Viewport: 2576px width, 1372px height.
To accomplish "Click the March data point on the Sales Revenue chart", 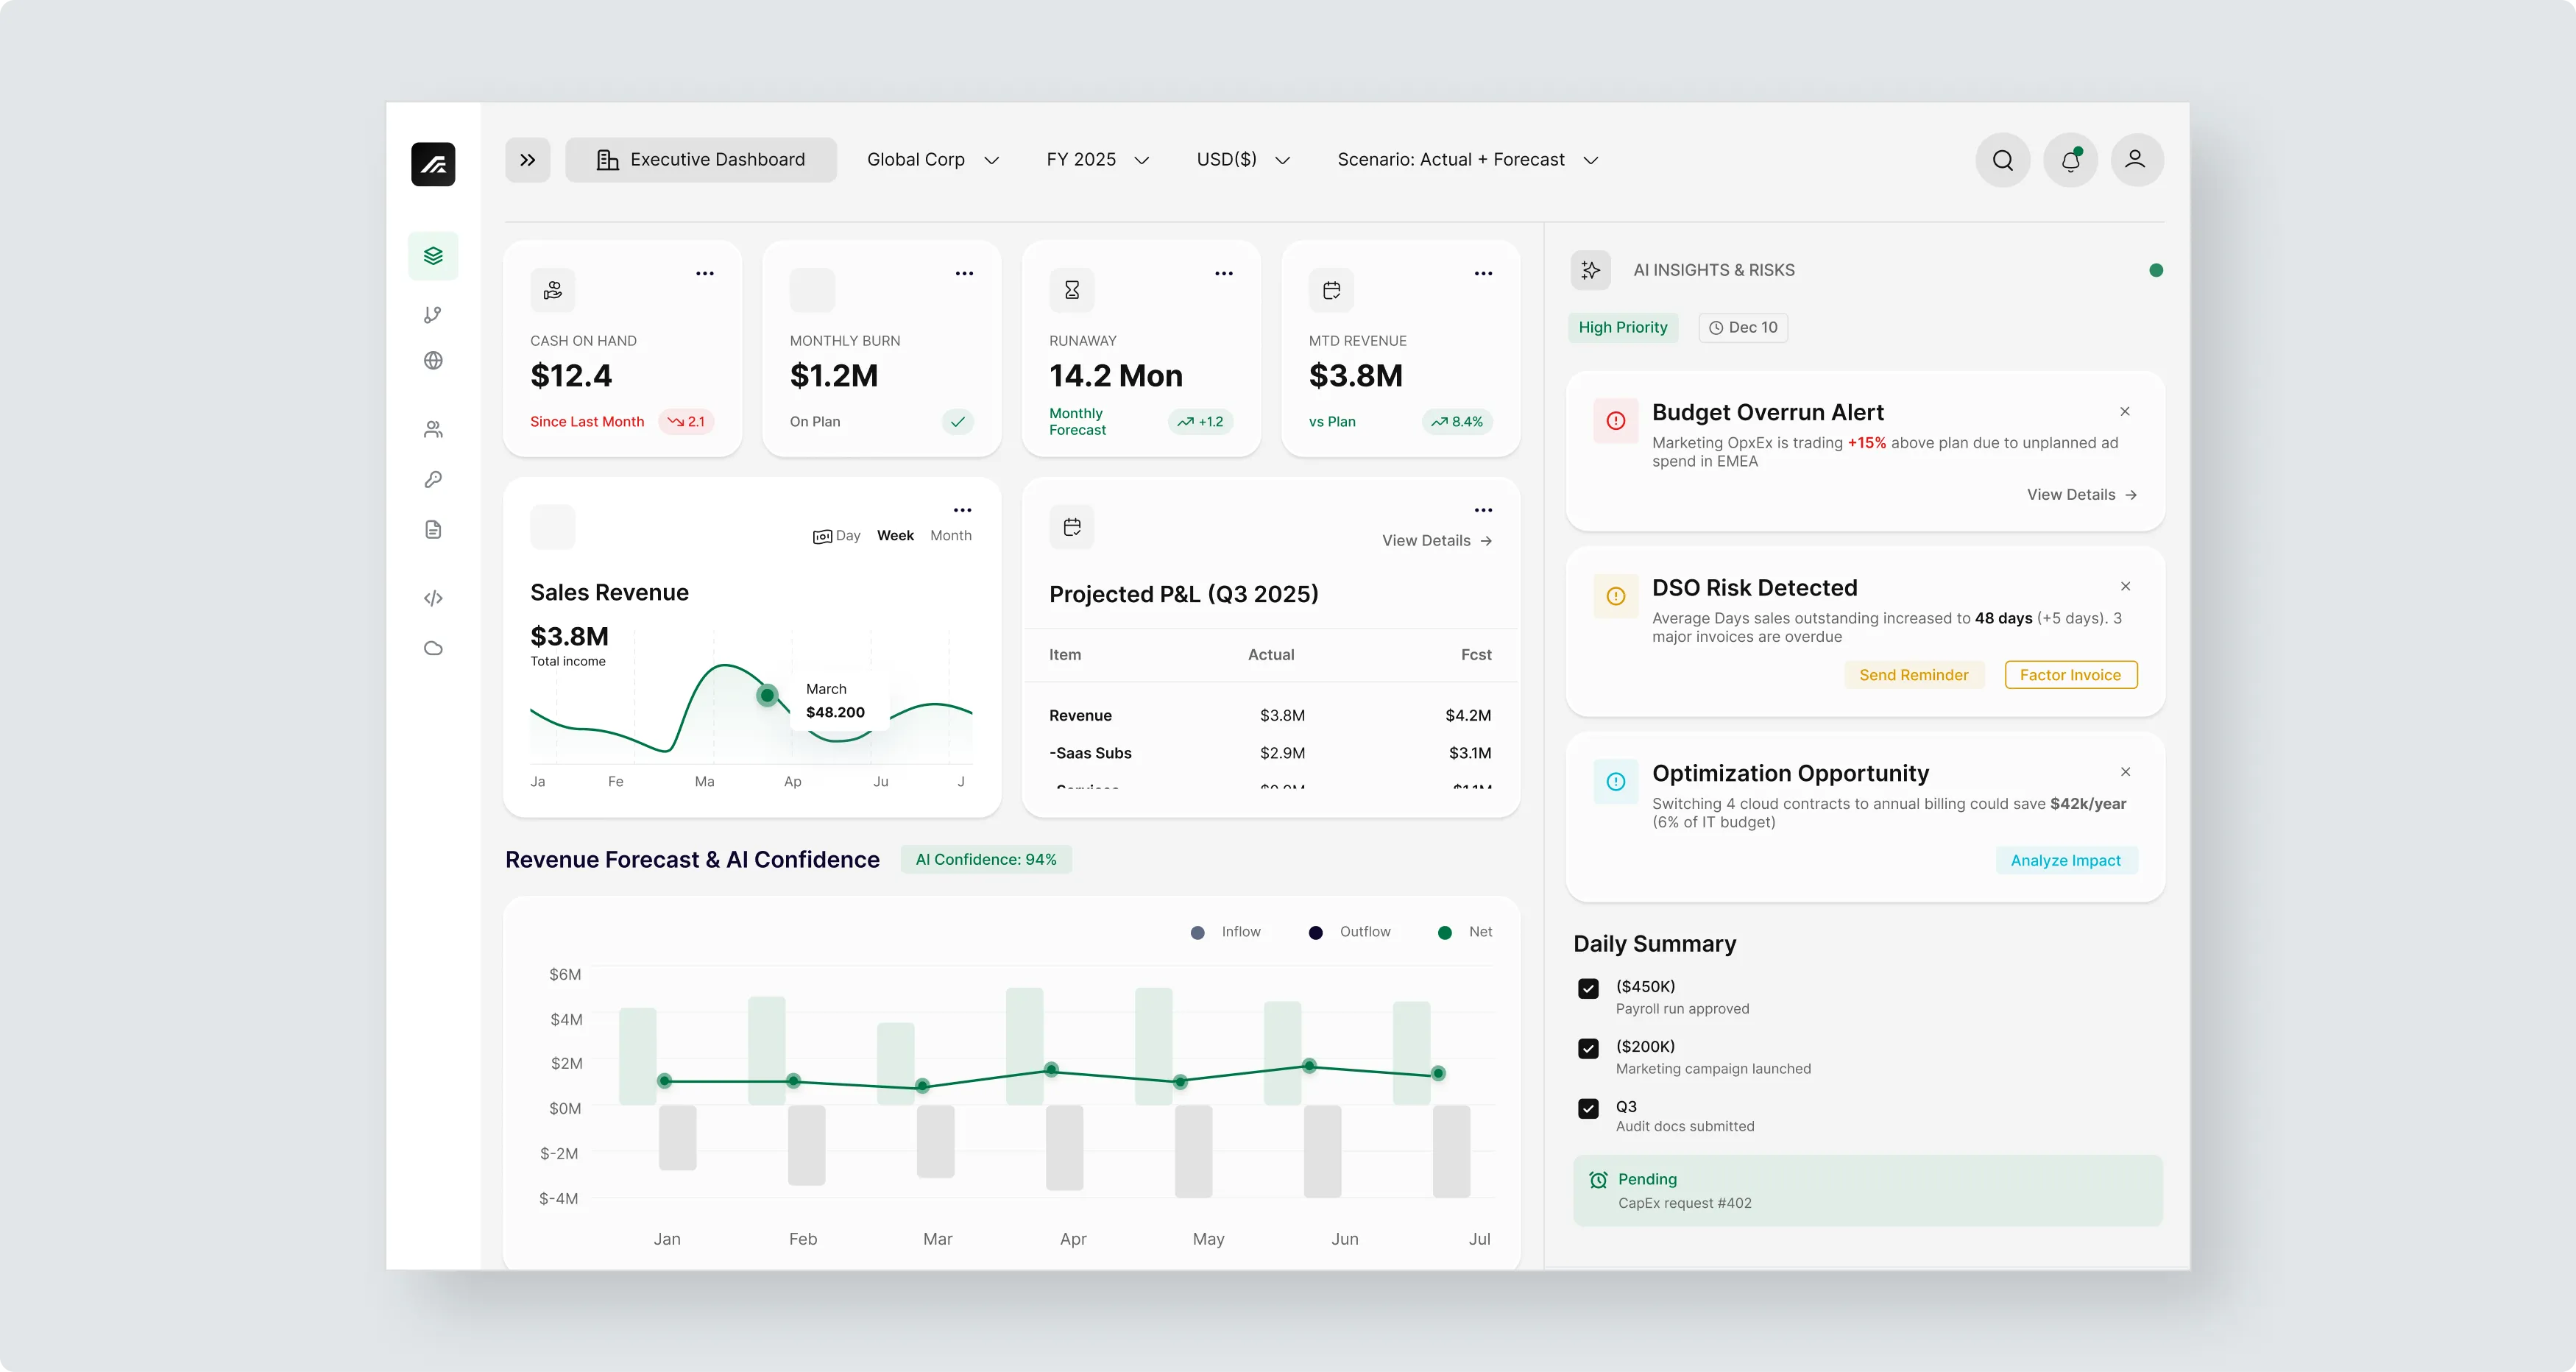I will pos(767,695).
